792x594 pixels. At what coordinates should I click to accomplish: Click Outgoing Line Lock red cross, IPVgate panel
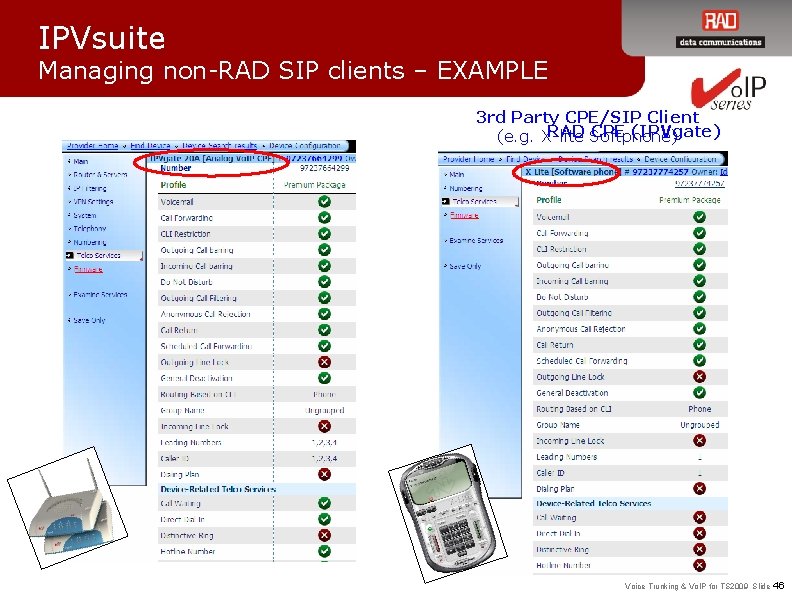click(x=324, y=362)
